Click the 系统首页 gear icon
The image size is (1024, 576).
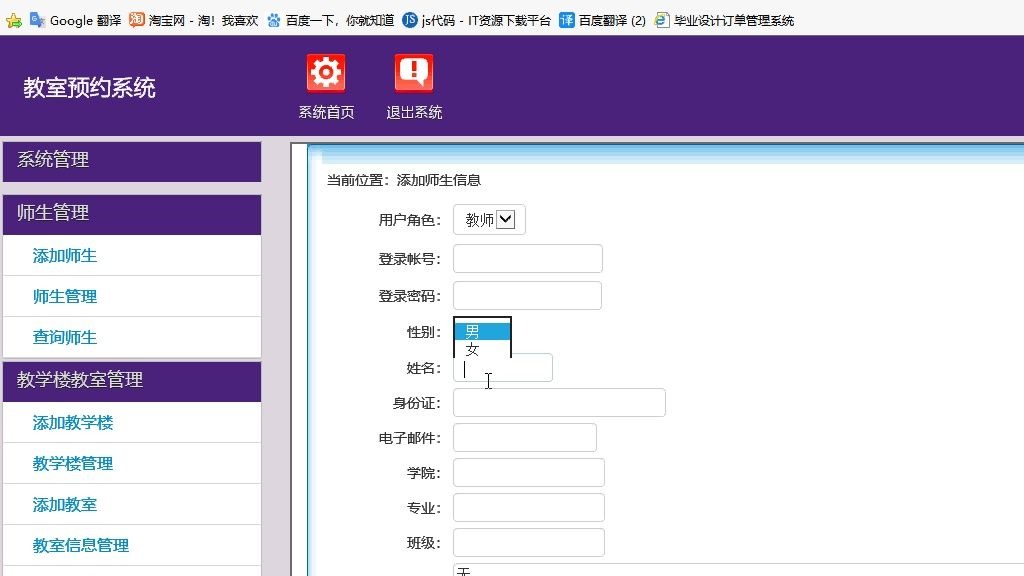[324, 72]
